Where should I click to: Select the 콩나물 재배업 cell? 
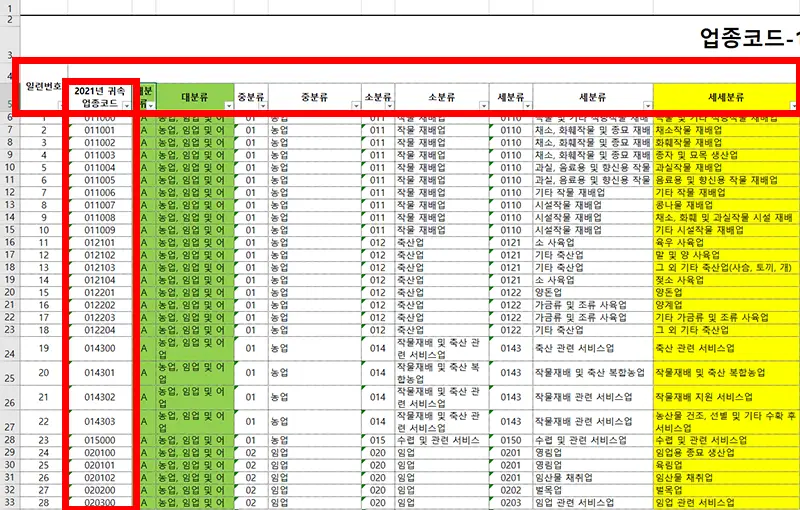point(726,206)
